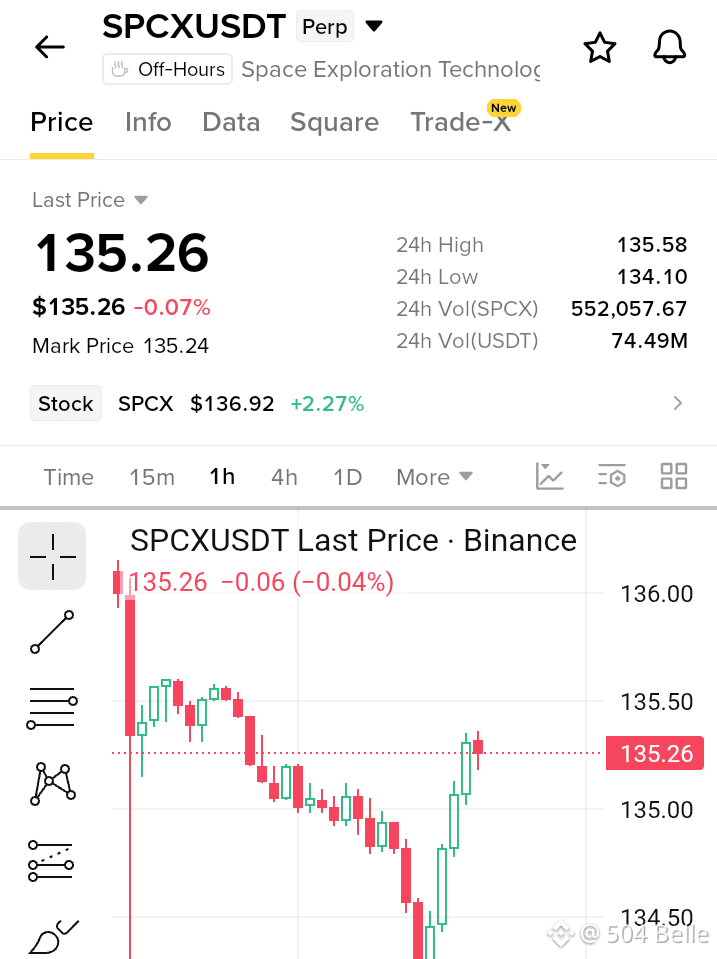Click the -0.07% price change text
Image resolution: width=717 pixels, height=959 pixels.
pyautogui.click(x=172, y=307)
